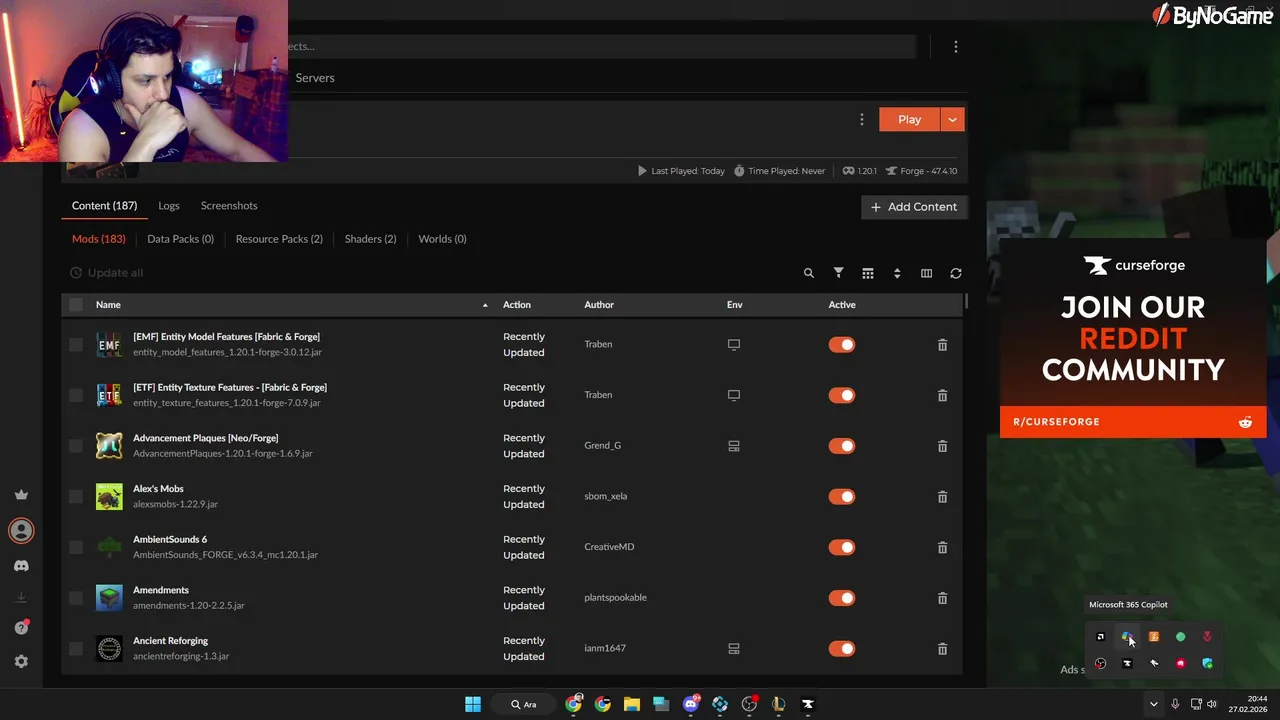Open File Explorer from taskbar
Screen dimensions: 1280x720
click(x=632, y=704)
